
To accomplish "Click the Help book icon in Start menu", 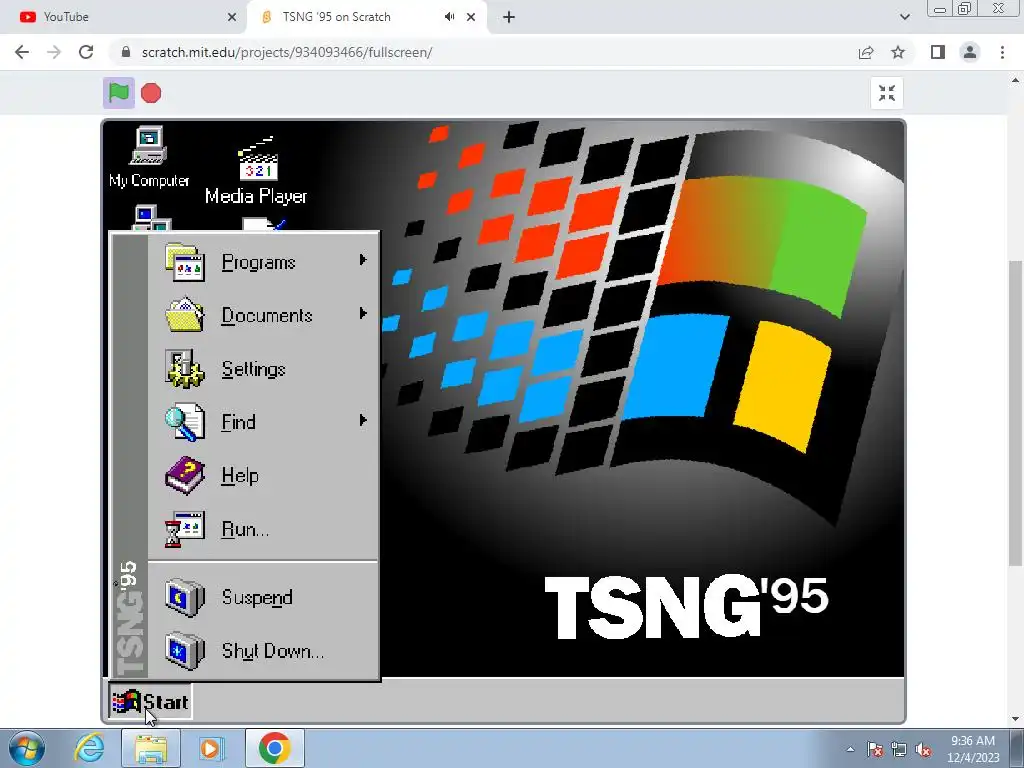I will 185,475.
